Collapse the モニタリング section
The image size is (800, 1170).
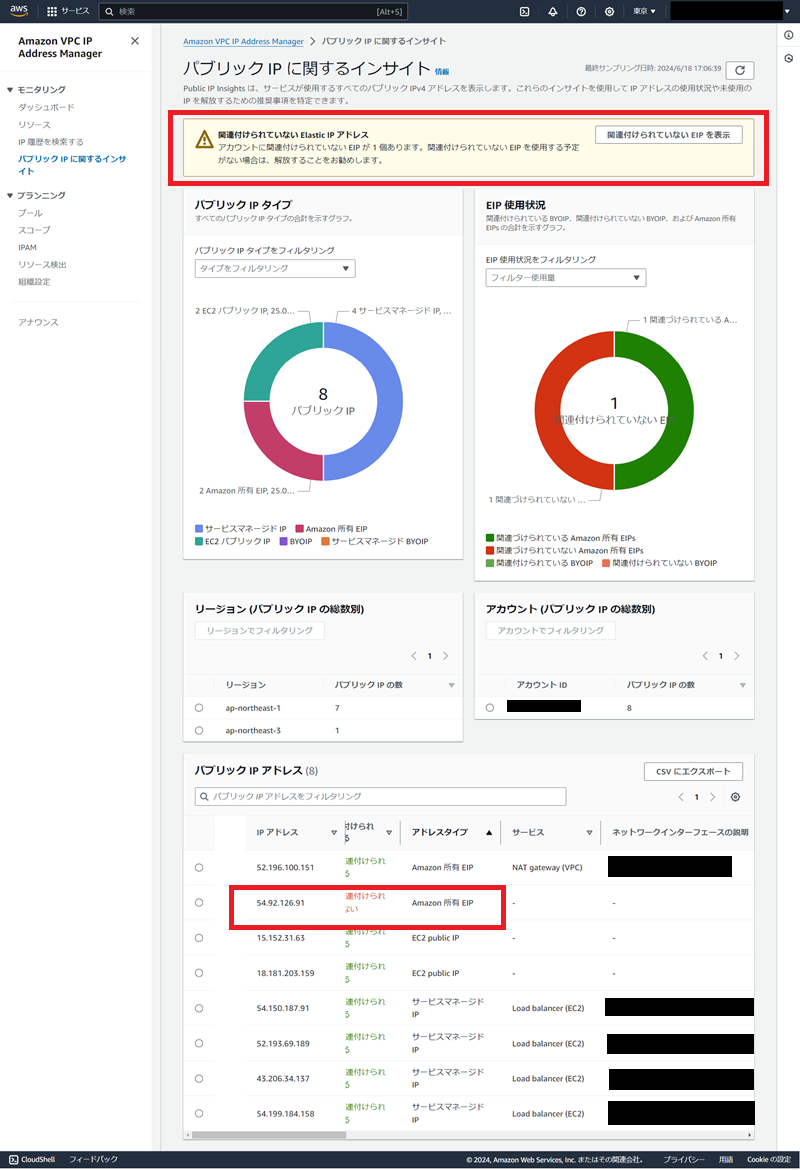(10, 90)
